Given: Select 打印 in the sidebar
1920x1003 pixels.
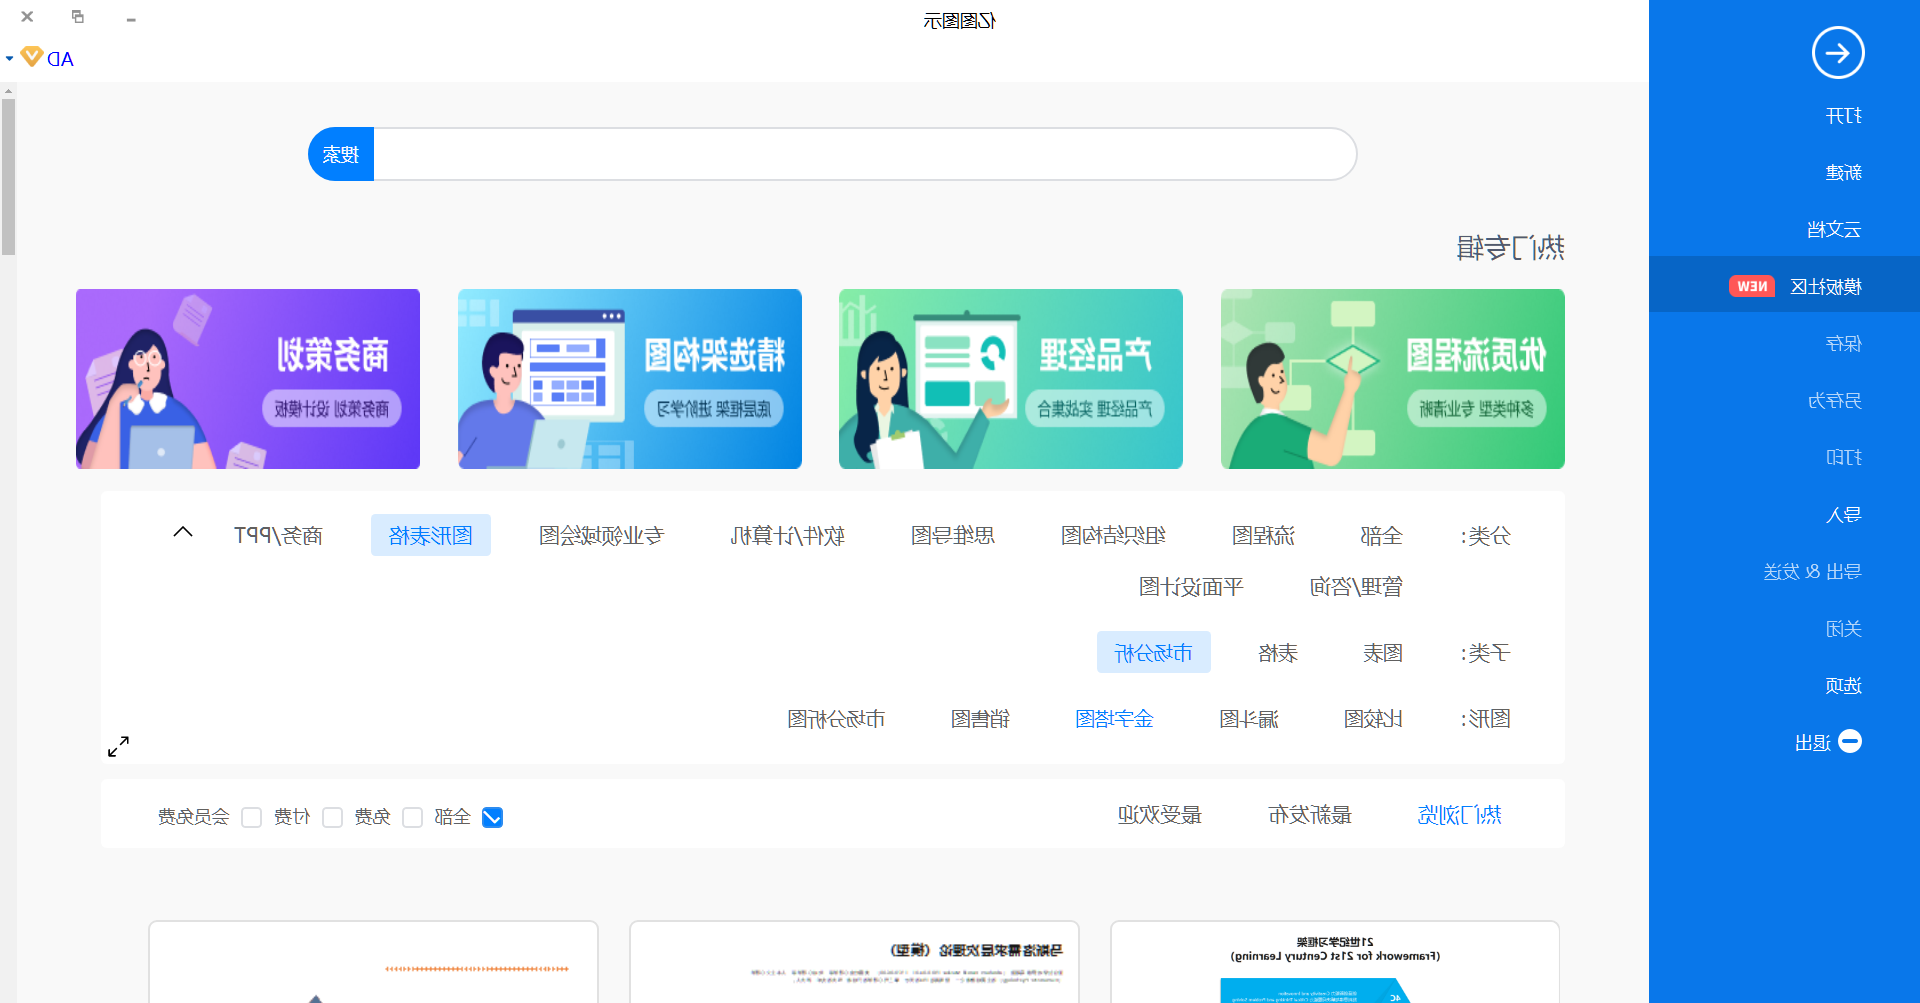Looking at the screenshot, I should pos(1844,458).
